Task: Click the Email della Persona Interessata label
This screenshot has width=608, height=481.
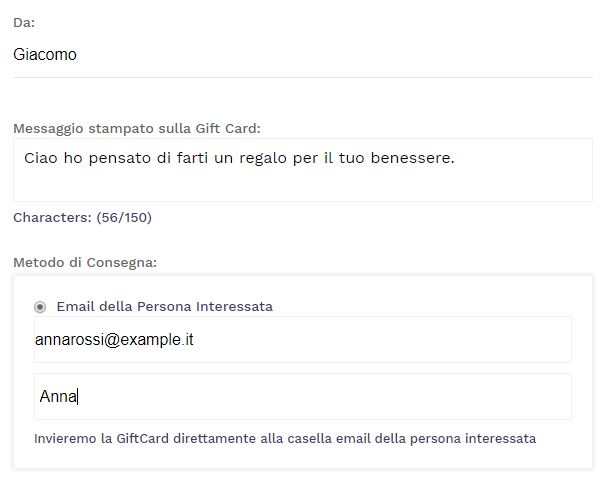Action: [165, 307]
